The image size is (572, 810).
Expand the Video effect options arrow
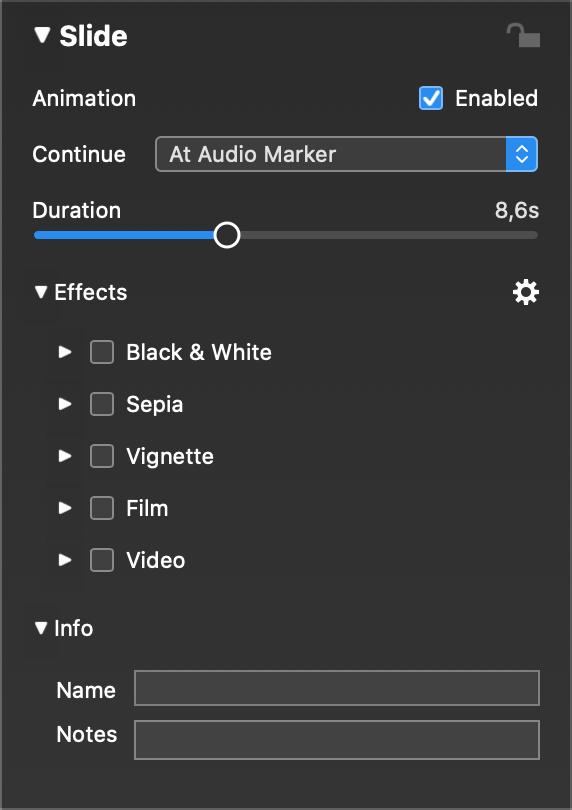(x=65, y=559)
